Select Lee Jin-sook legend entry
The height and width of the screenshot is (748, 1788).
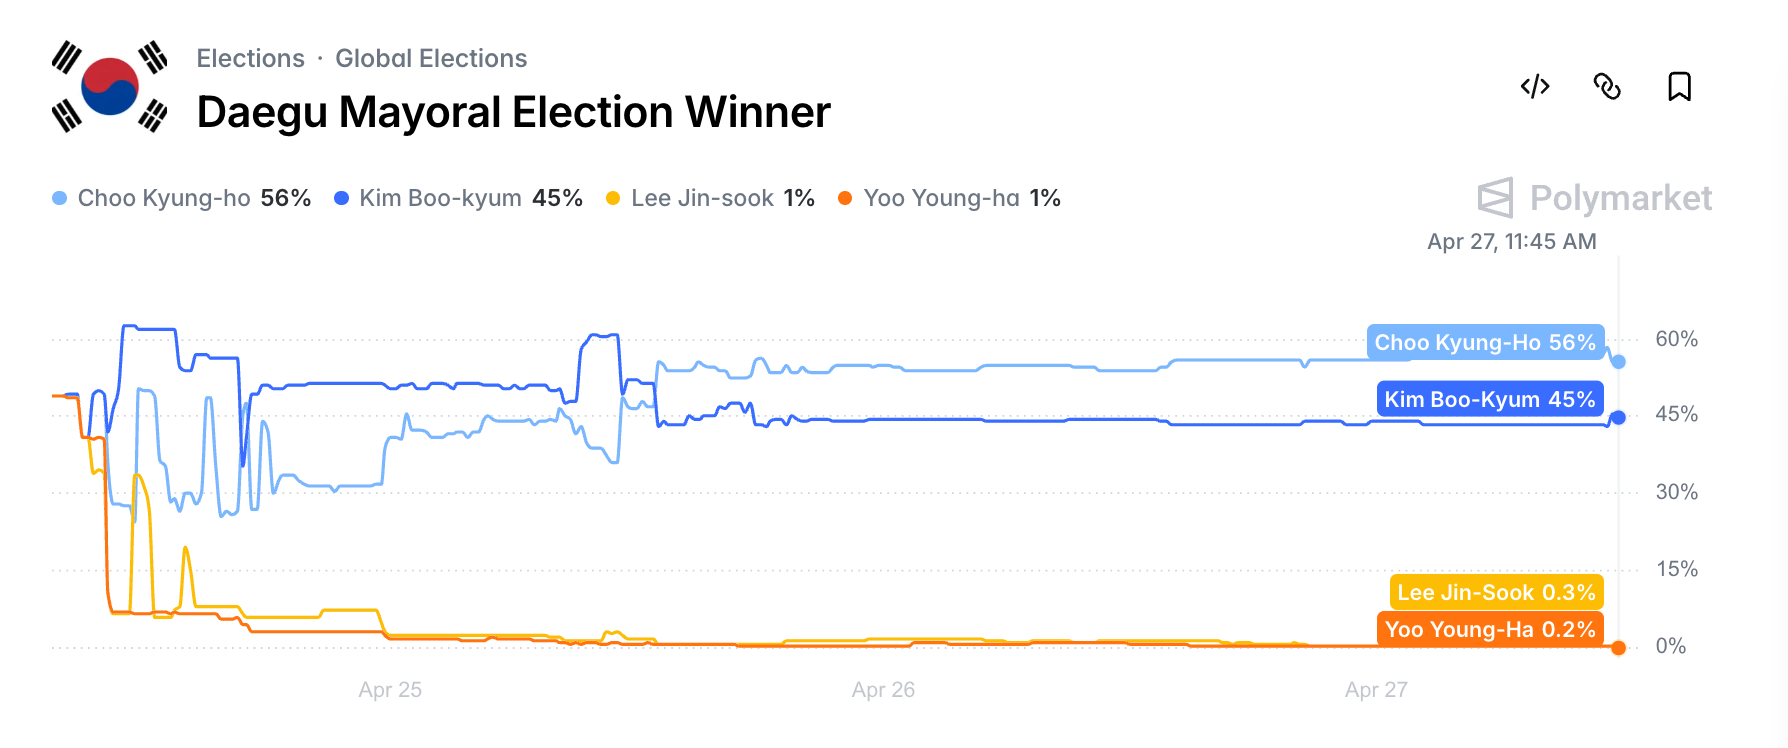point(710,198)
